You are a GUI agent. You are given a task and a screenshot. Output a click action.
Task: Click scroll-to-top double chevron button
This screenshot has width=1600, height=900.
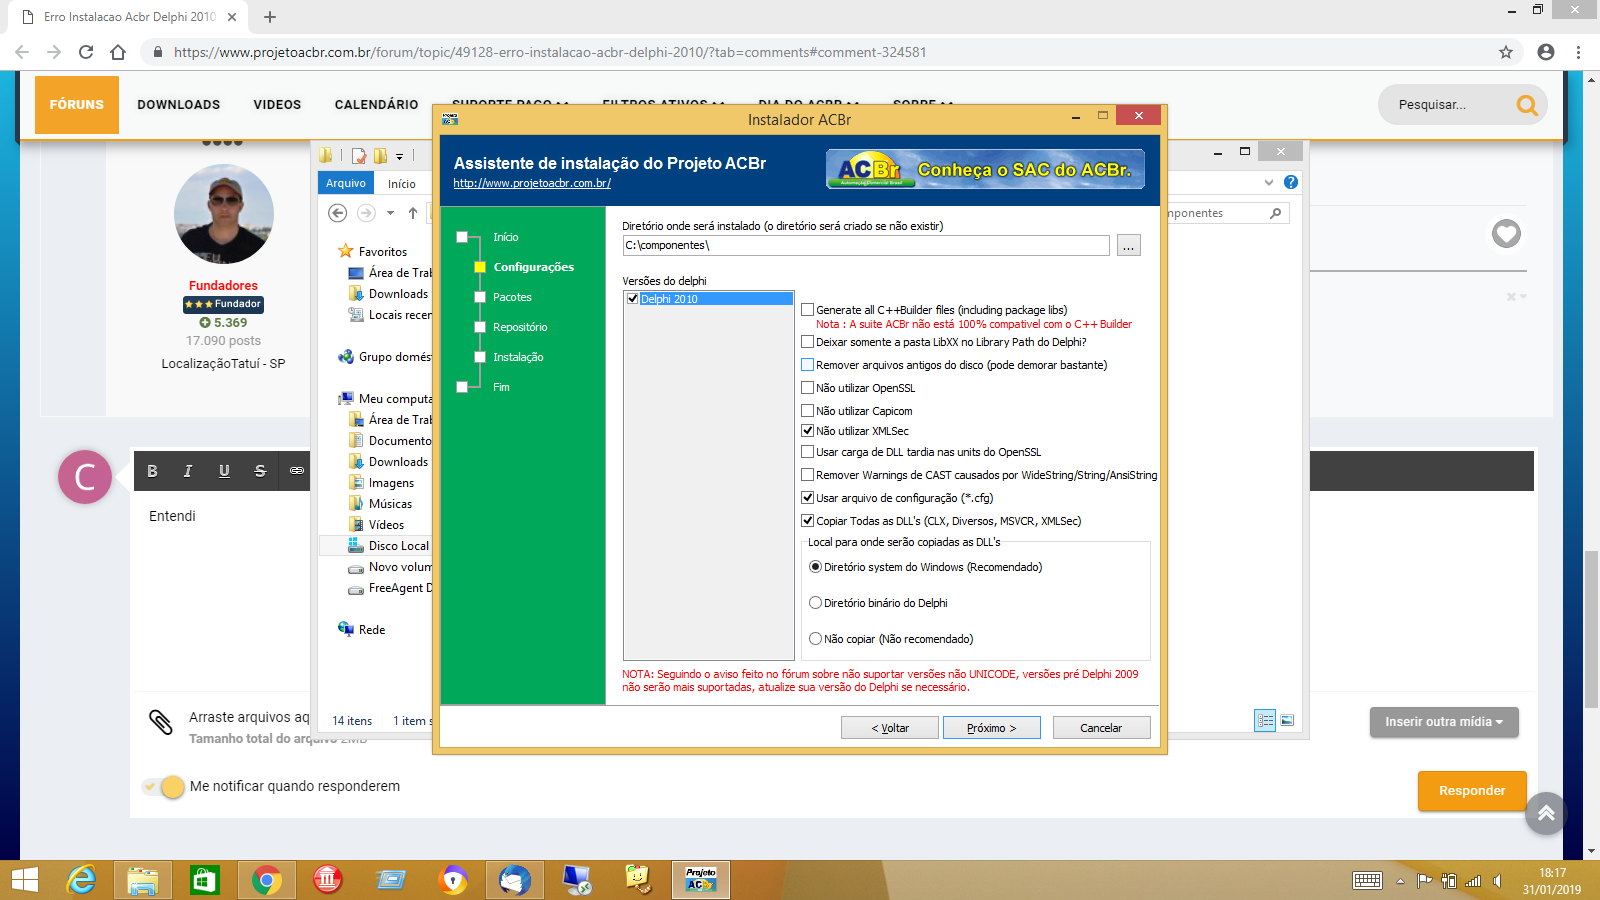tap(1546, 813)
